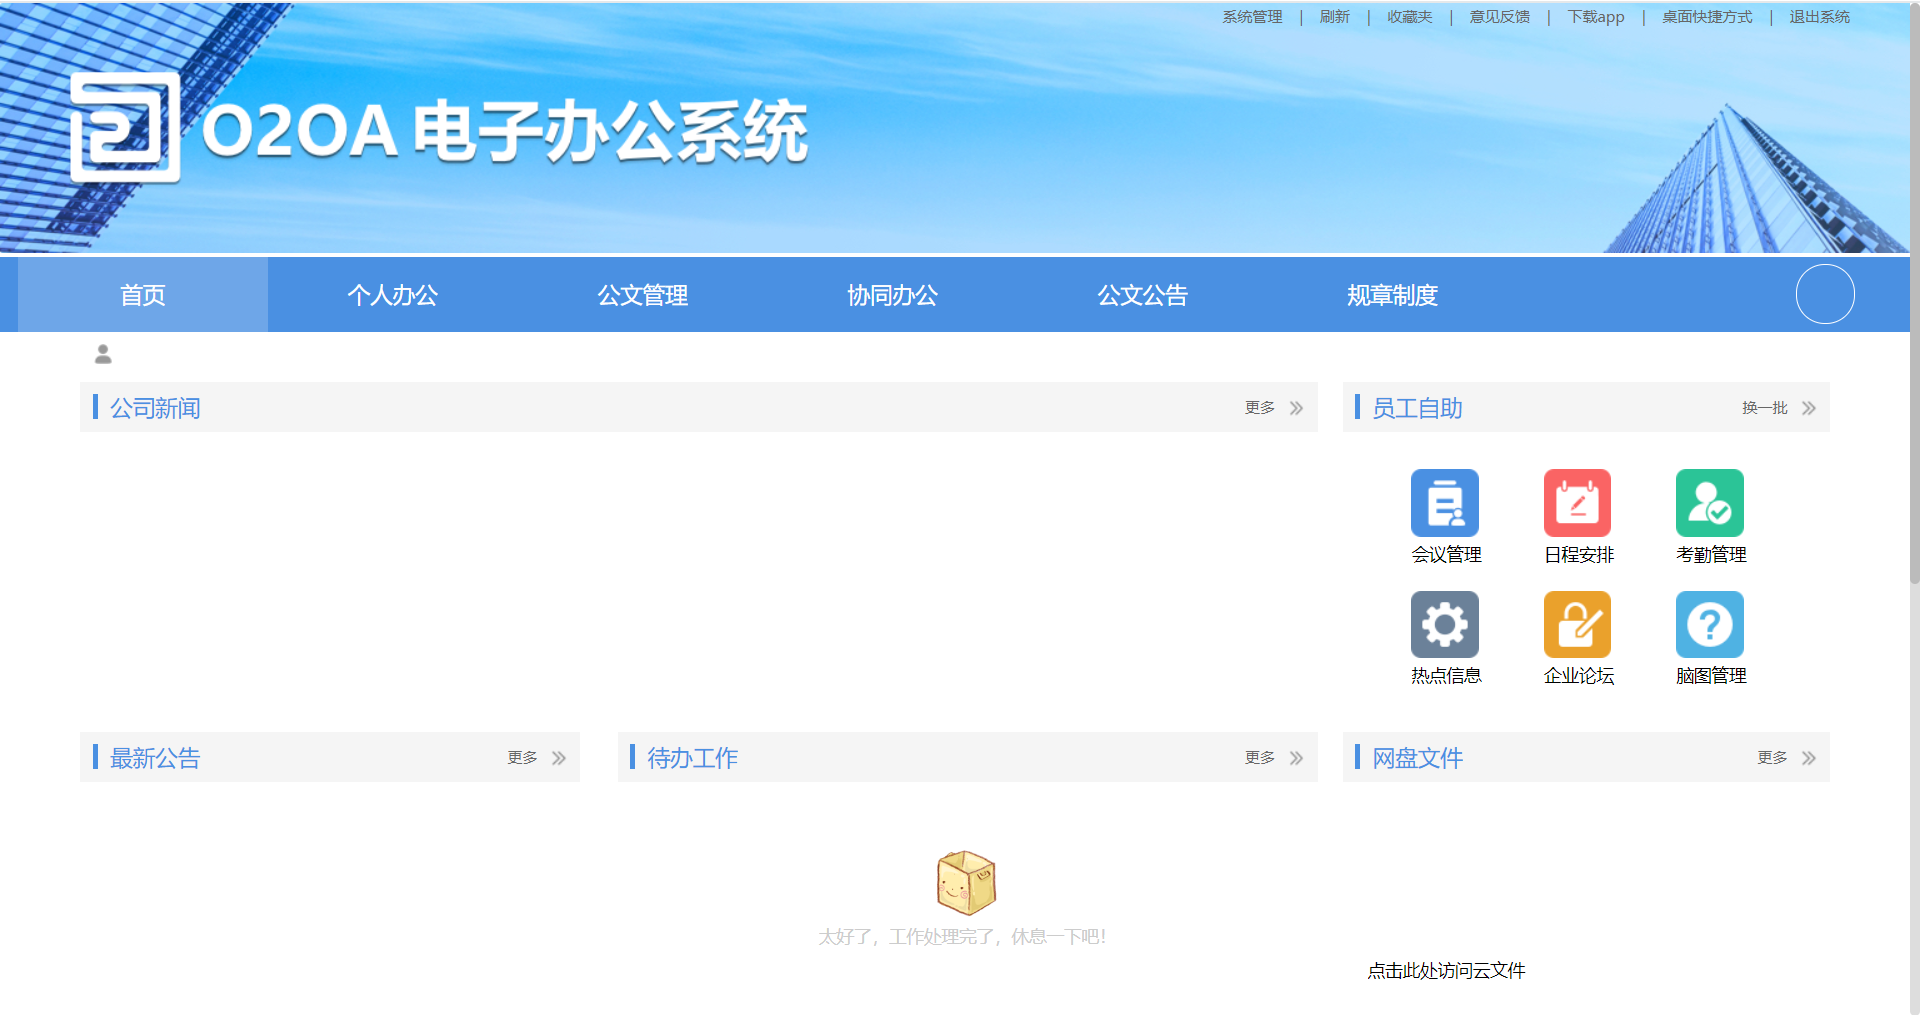Click the 员工自助 section title
This screenshot has width=1920, height=1015.
[x=1417, y=408]
